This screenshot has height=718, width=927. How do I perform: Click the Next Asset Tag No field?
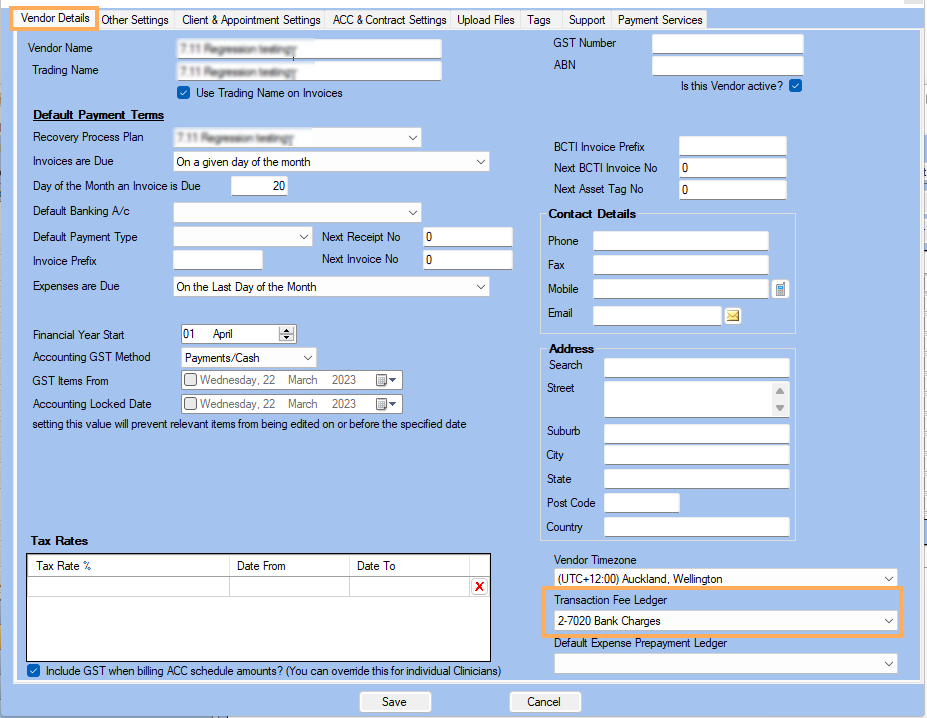click(733, 190)
